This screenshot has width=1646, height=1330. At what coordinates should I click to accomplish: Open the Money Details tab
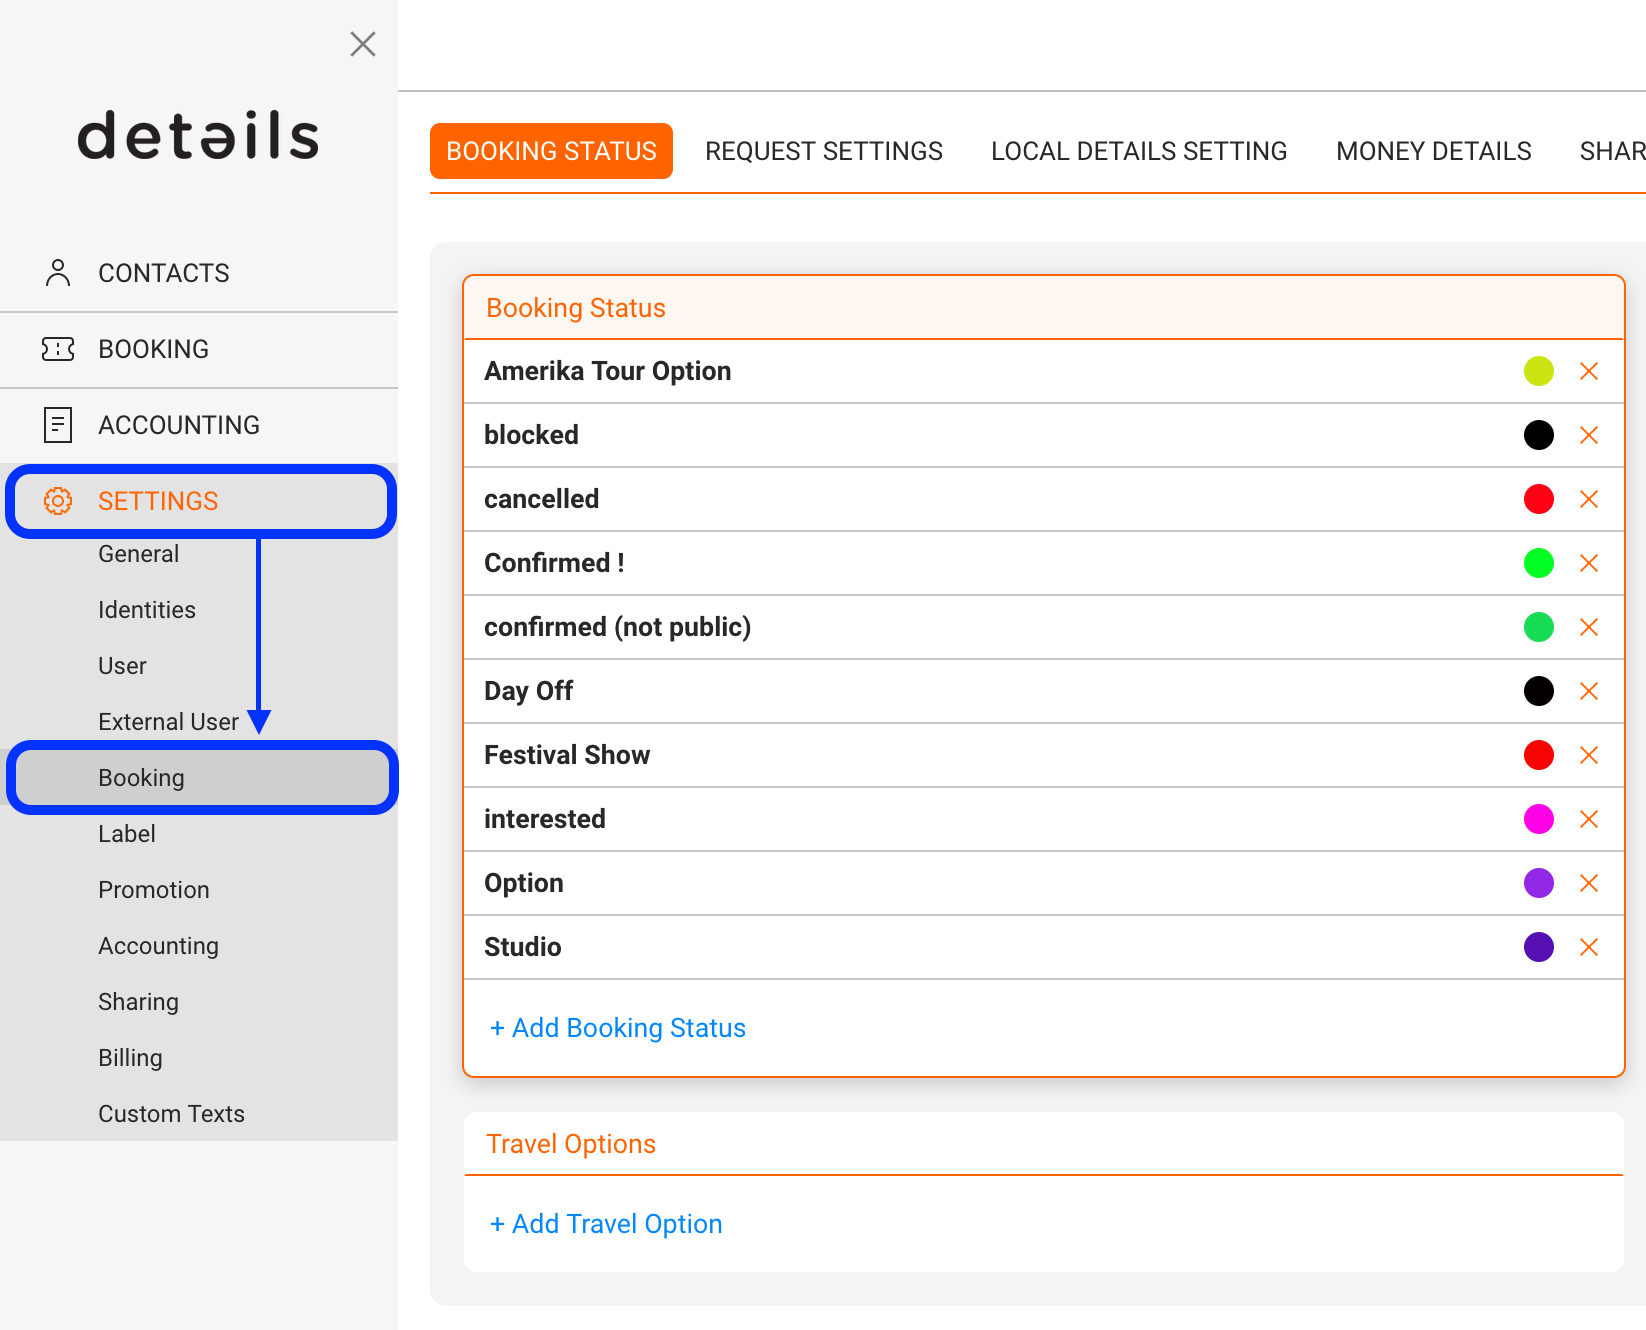pyautogui.click(x=1433, y=150)
